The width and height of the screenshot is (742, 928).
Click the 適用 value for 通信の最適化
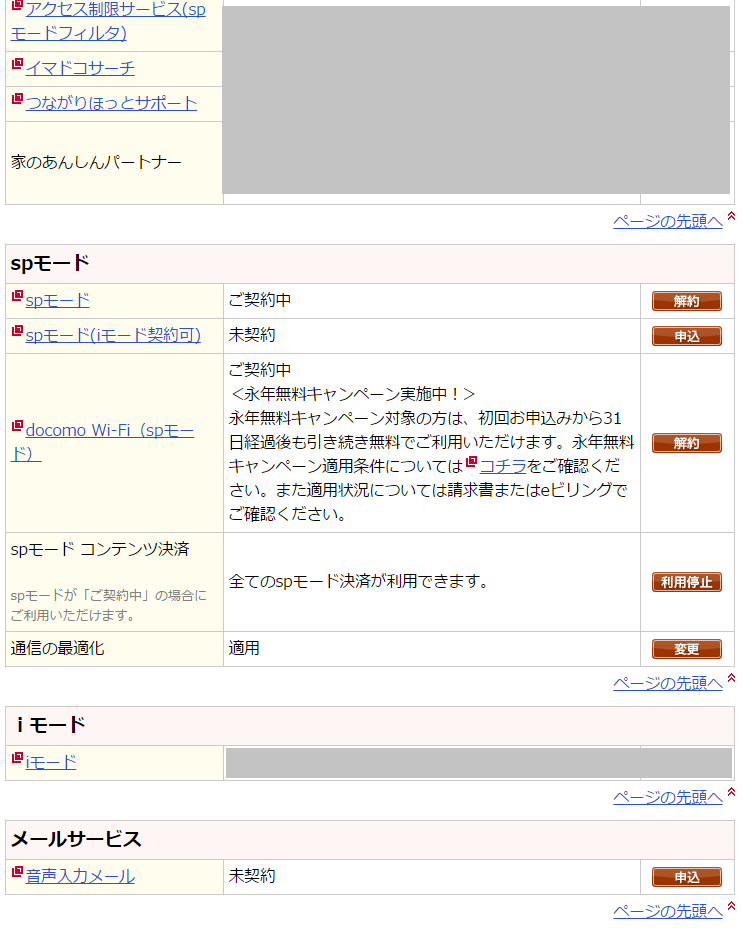244,648
